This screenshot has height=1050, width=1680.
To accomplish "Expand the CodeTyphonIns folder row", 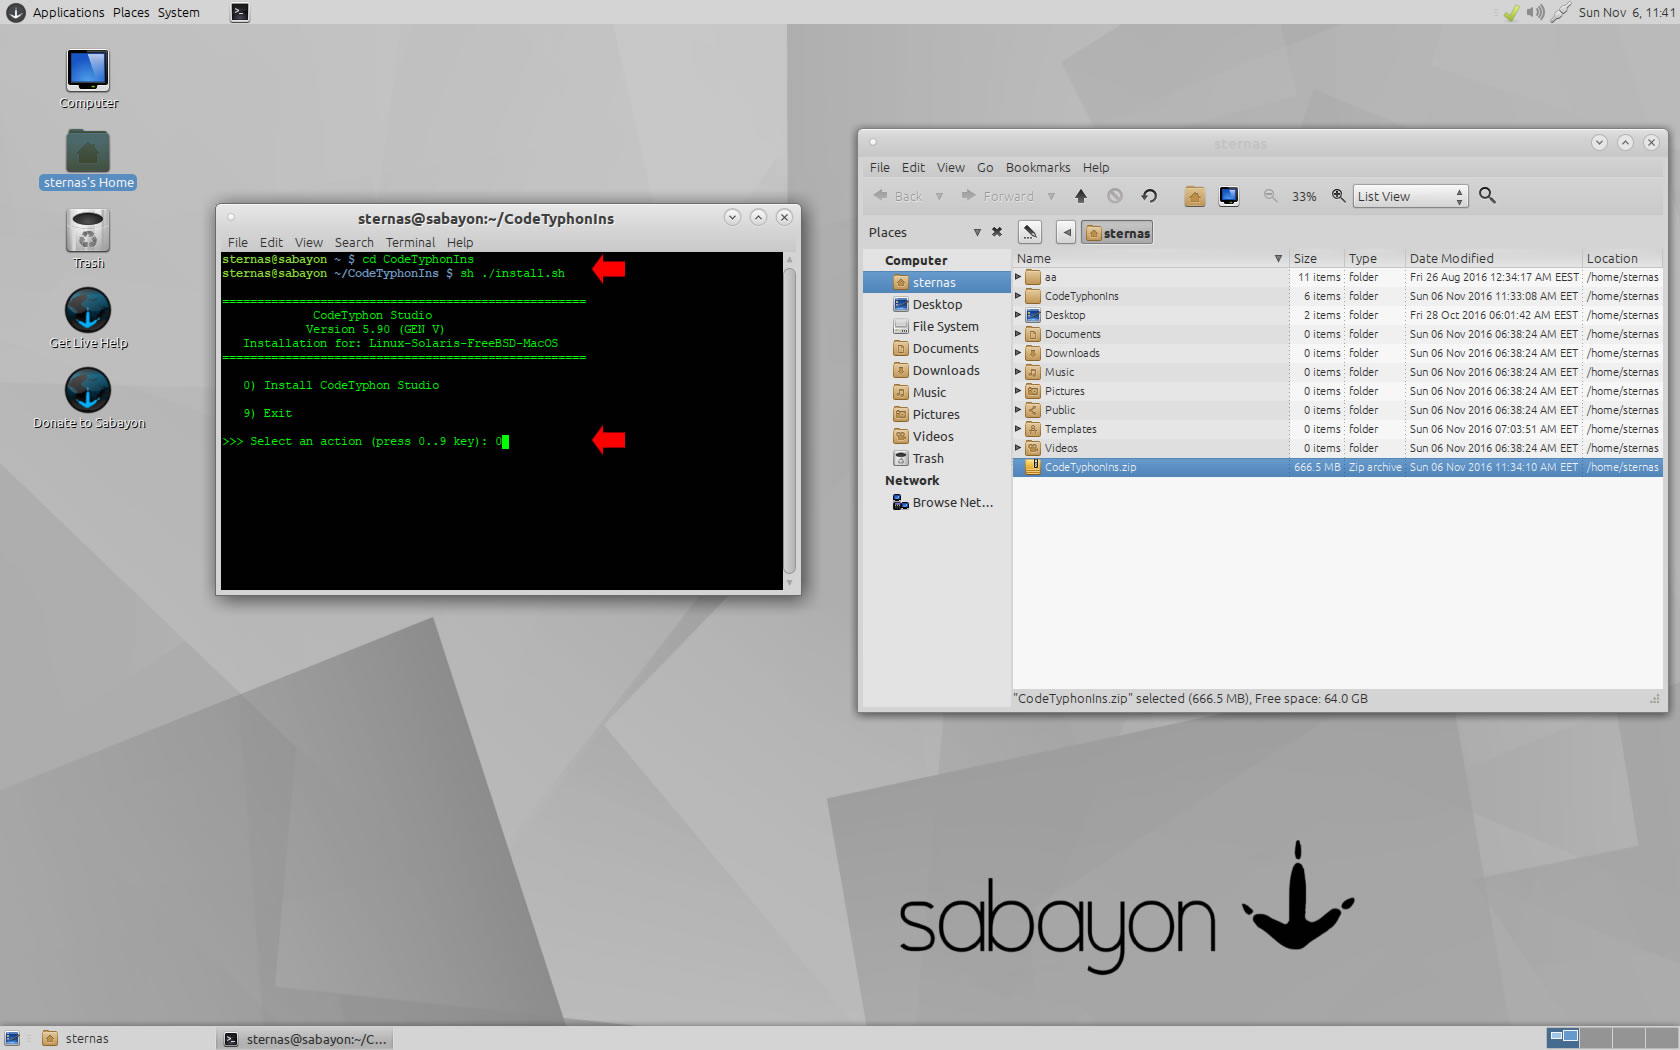I will [x=1018, y=296].
